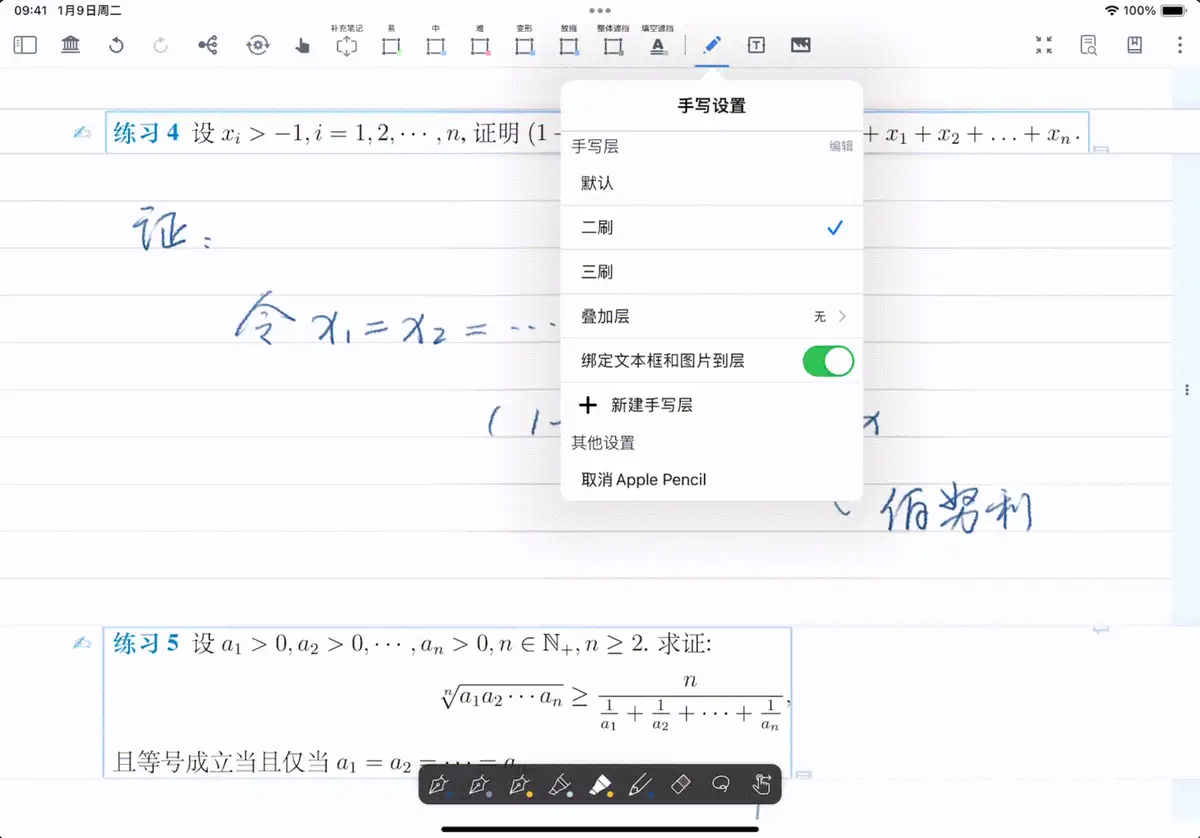Select the eraser tool
This screenshot has width=1200, height=838.
681,784
